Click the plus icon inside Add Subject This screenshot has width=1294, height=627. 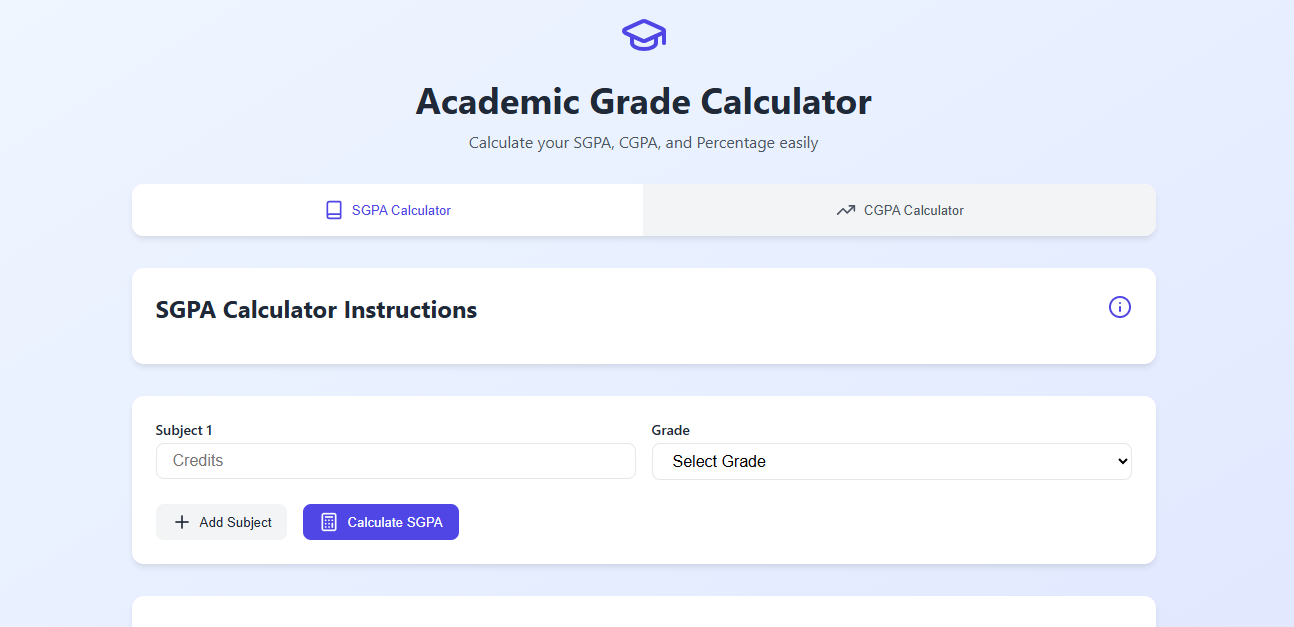click(181, 521)
